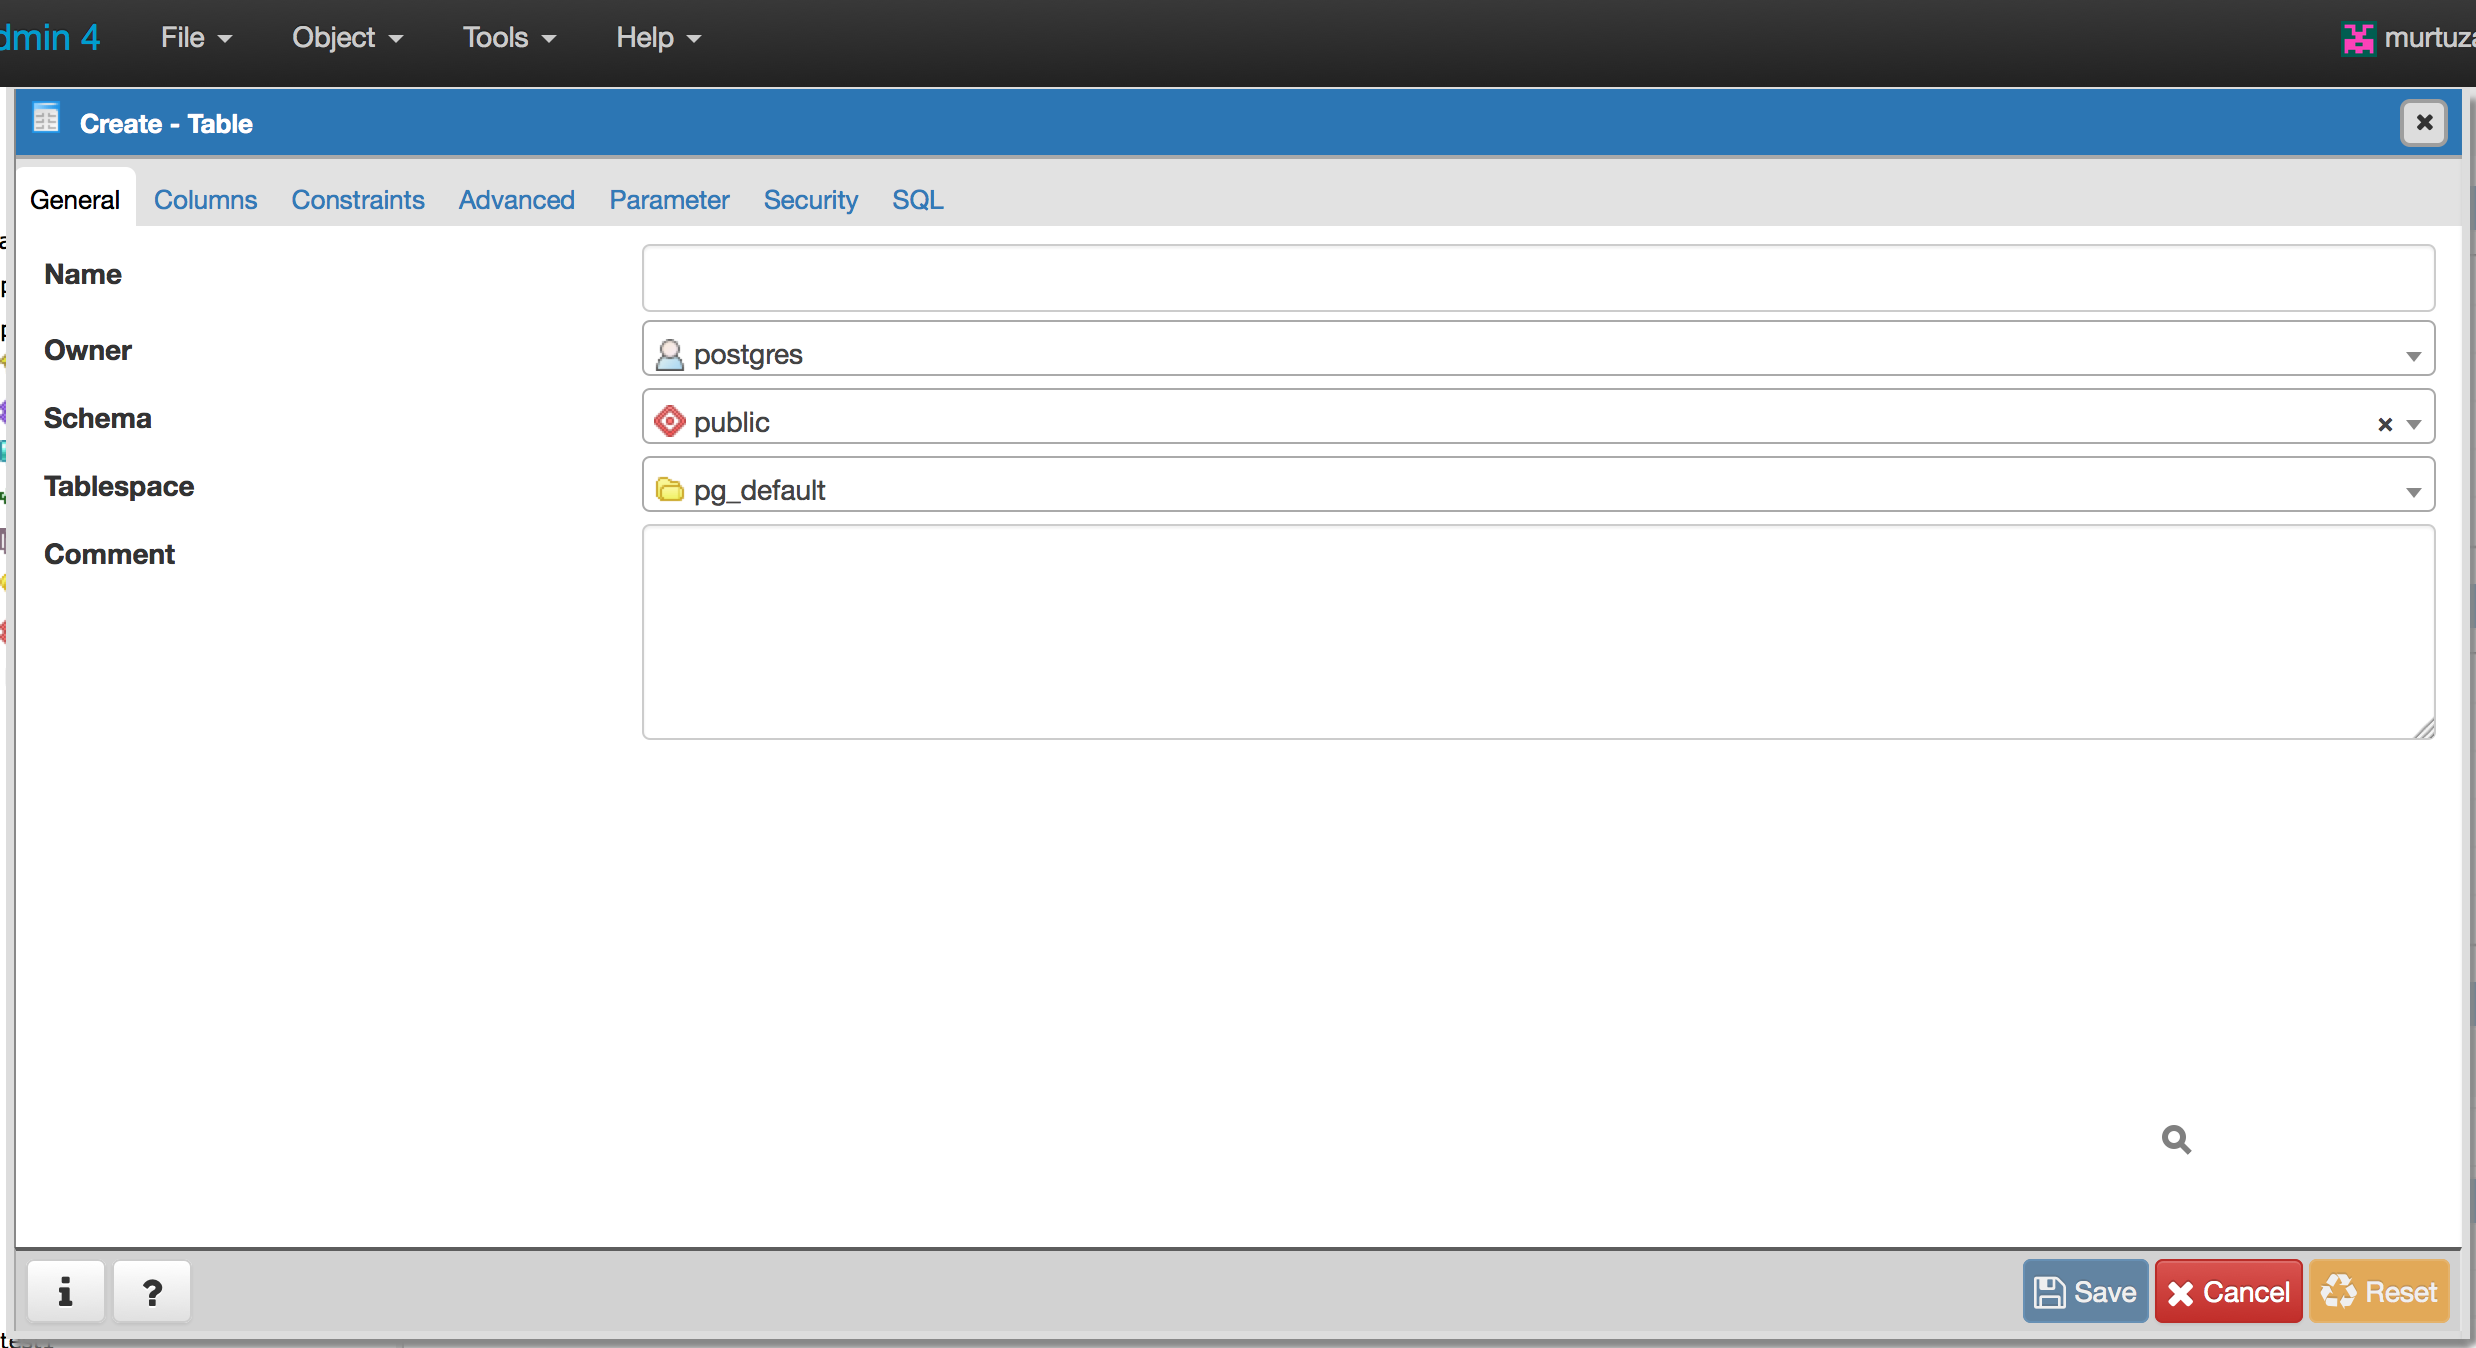
Task: Click into the Name input field
Action: pos(1538,278)
